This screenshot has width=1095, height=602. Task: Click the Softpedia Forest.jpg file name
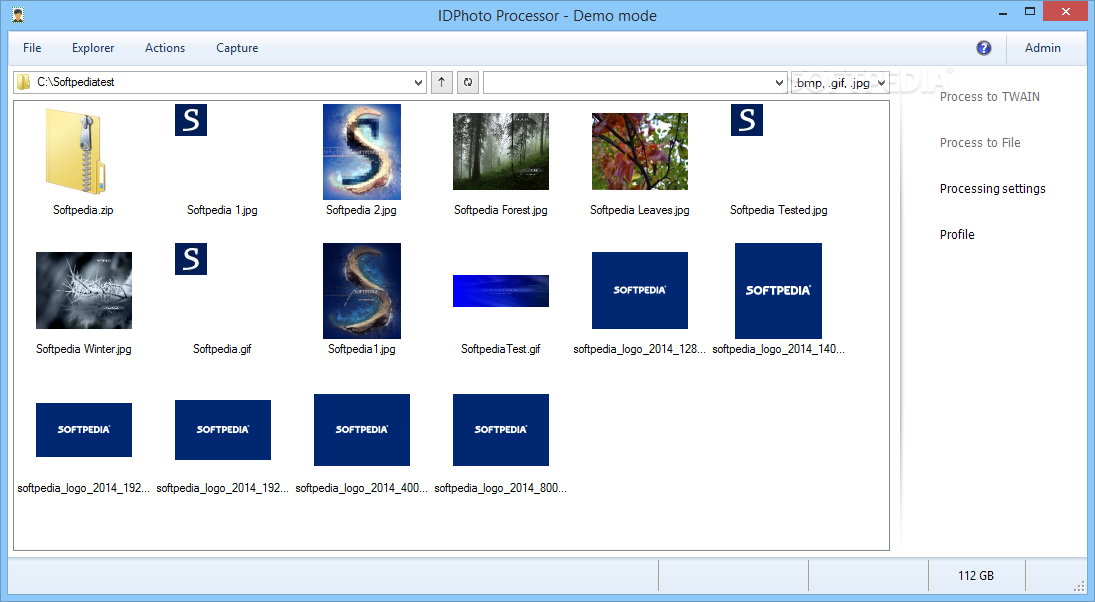[501, 210]
